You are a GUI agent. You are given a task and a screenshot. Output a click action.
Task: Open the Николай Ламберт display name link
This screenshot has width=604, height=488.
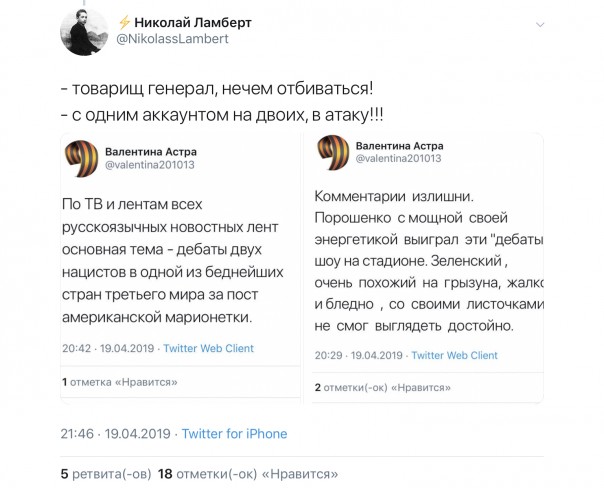point(192,22)
